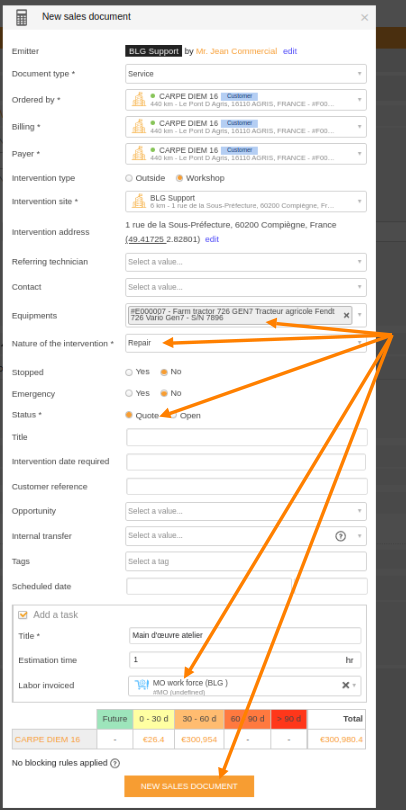Click the building icon in Intervention site field
This screenshot has width=406, height=810.
pyautogui.click(x=138, y=201)
